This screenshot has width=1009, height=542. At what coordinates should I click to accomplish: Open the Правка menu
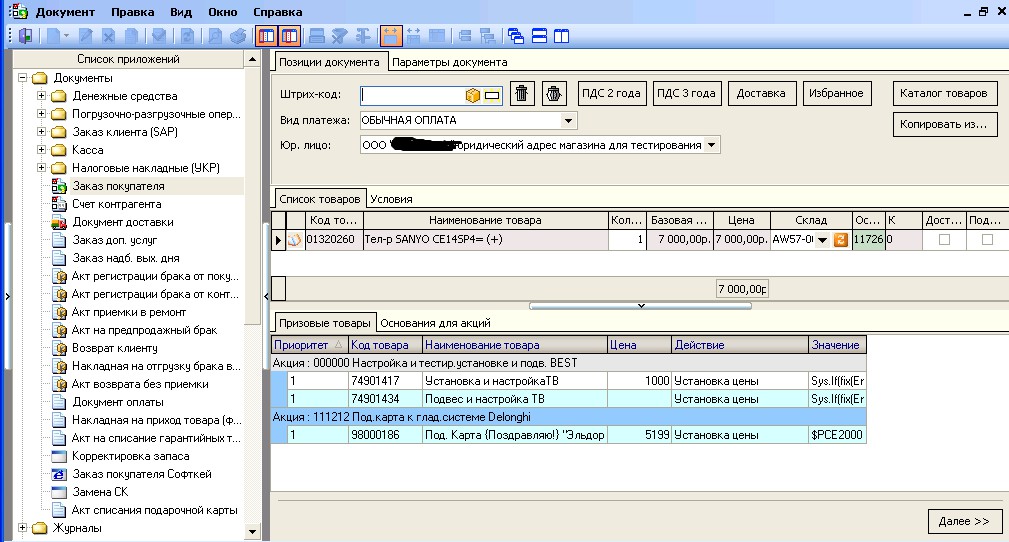click(x=133, y=12)
